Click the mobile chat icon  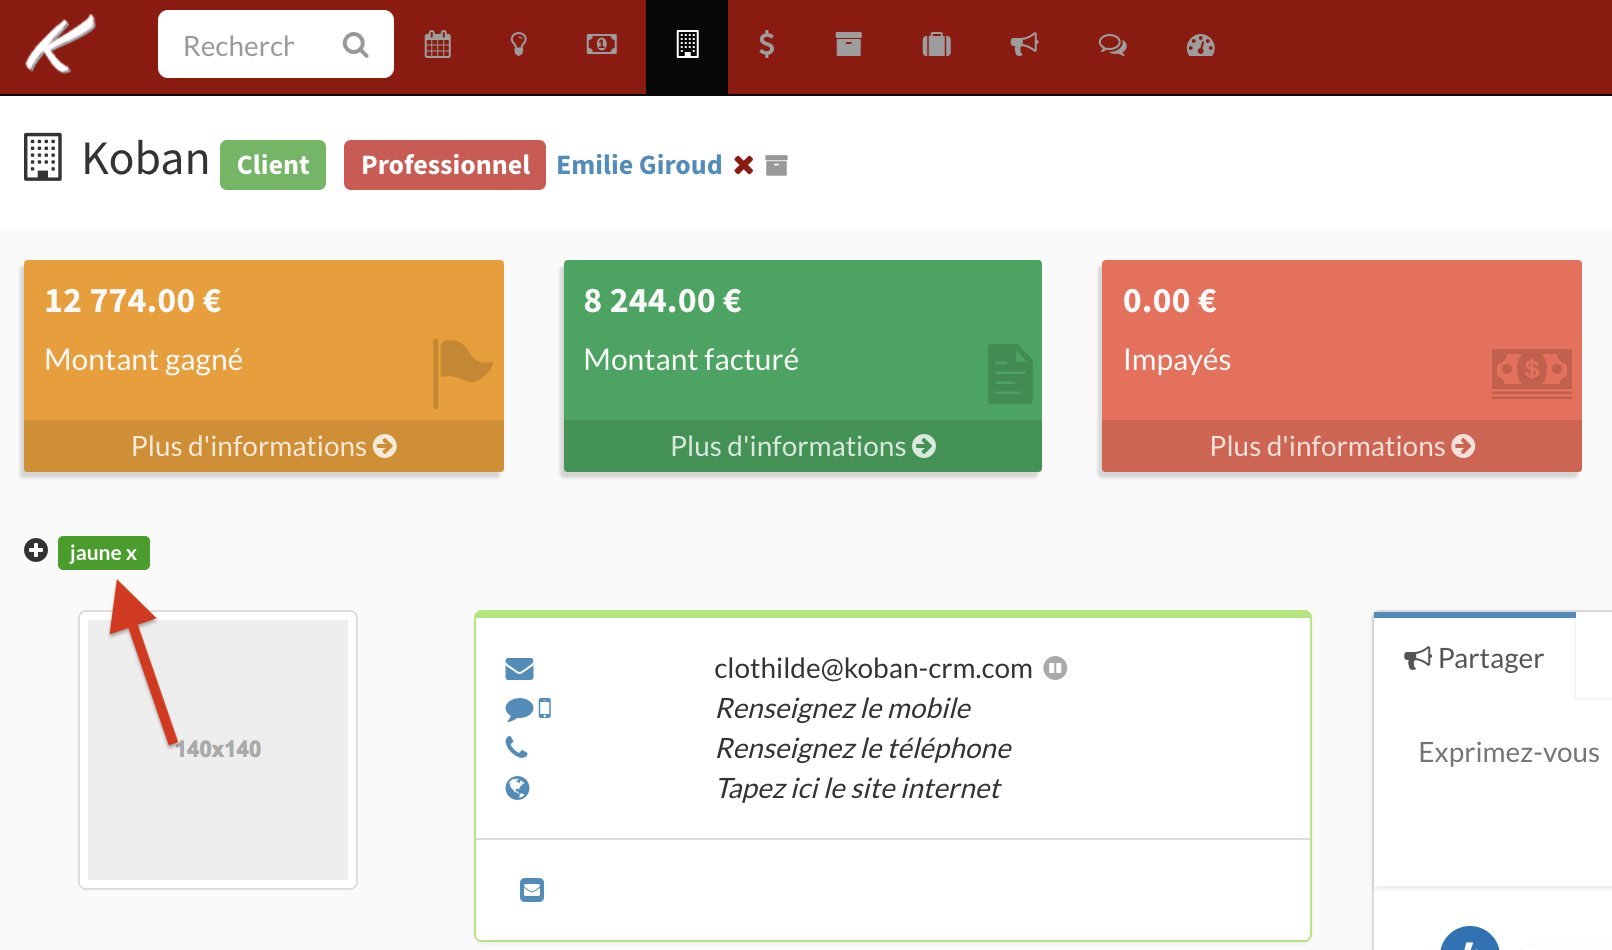pyautogui.click(x=528, y=709)
